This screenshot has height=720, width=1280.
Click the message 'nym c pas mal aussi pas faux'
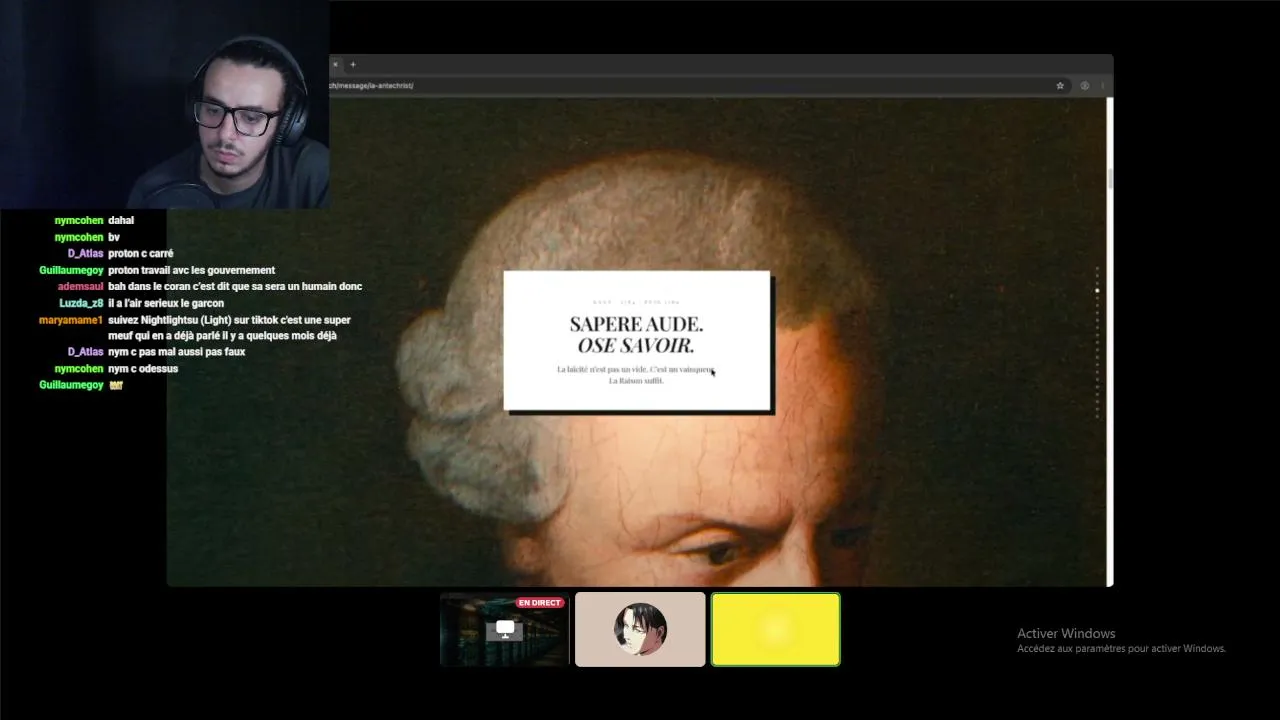176,352
